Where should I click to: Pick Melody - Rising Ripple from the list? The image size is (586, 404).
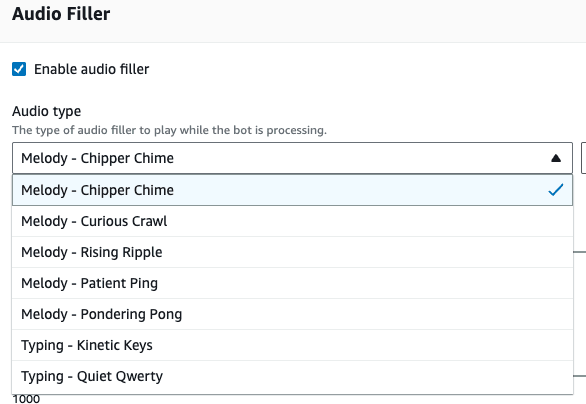coord(292,252)
